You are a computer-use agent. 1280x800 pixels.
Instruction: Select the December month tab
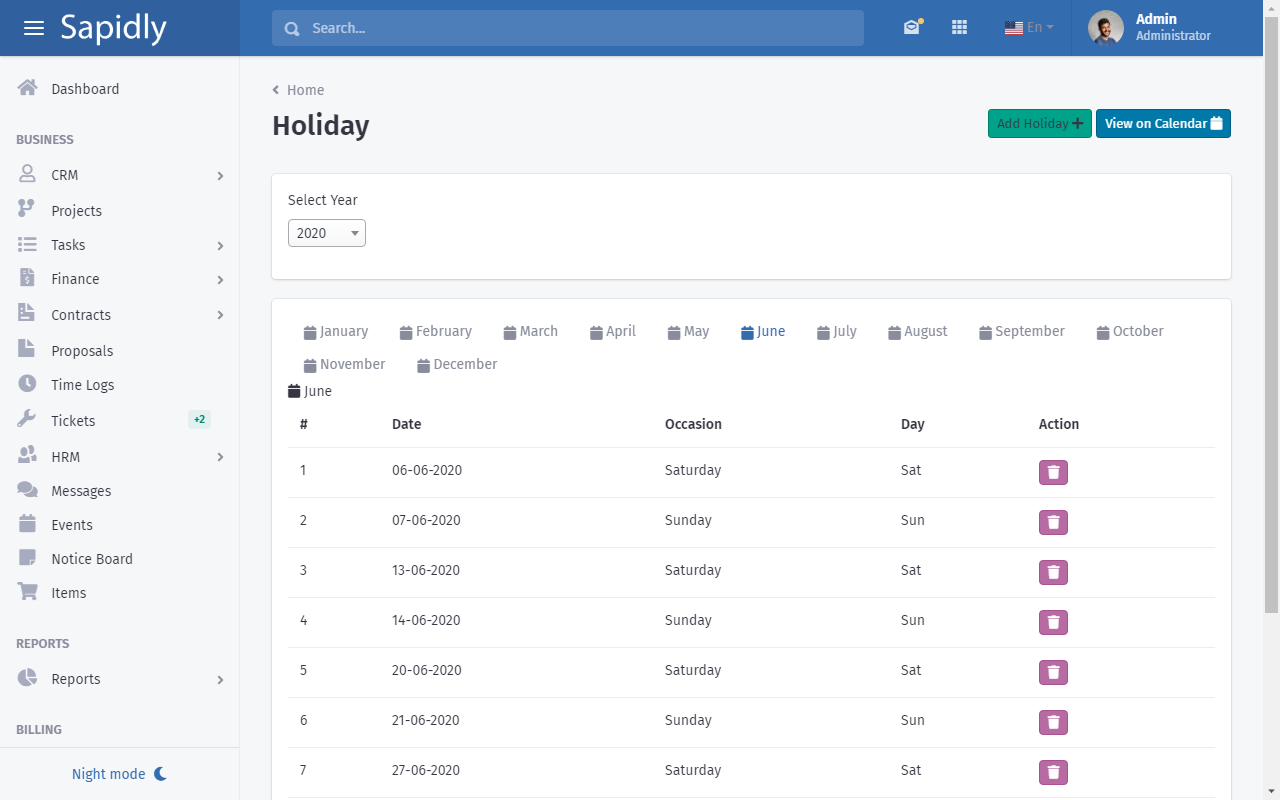(457, 365)
